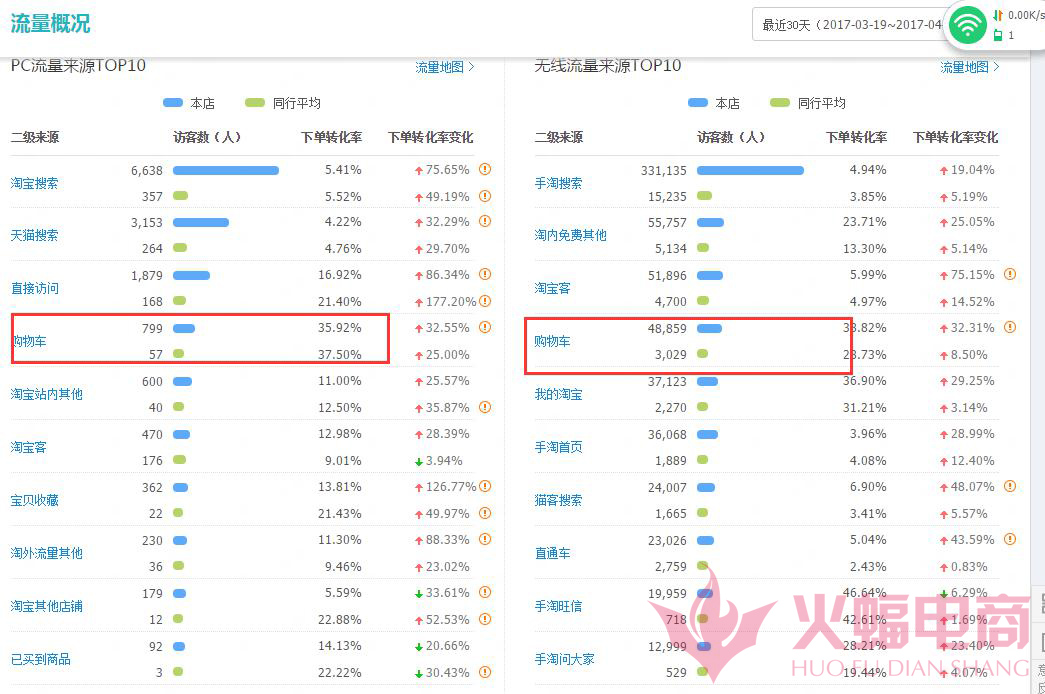Click the warning icon beside 30.43% in 已买到商品 row

click(x=485, y=672)
